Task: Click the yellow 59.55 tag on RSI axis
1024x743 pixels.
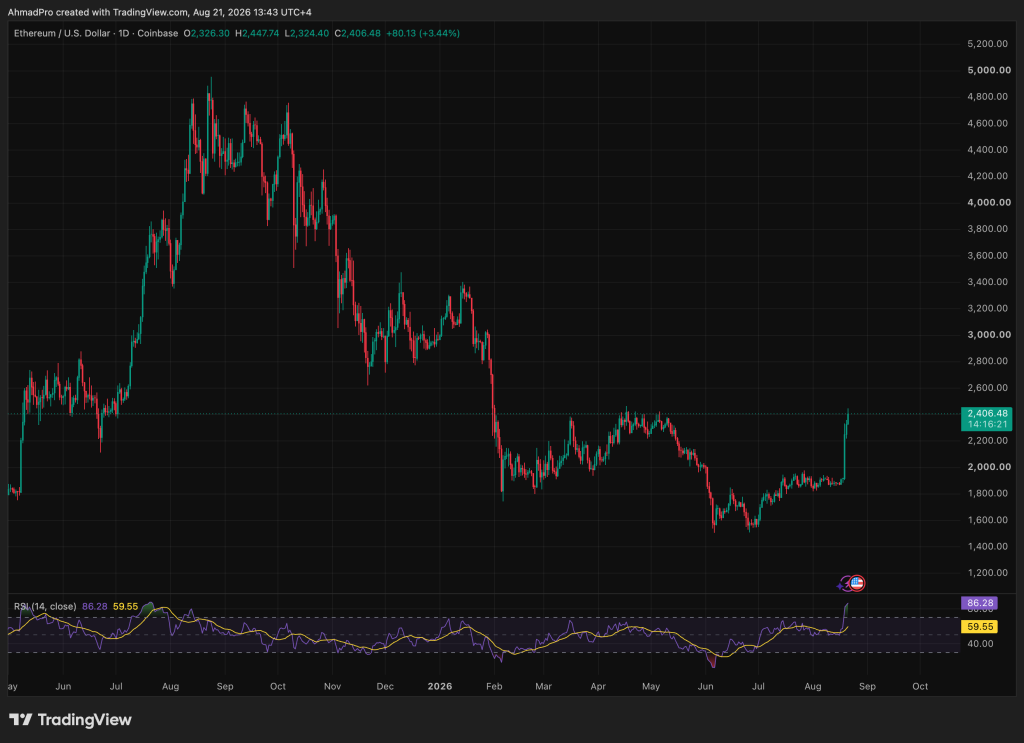Action: point(980,627)
